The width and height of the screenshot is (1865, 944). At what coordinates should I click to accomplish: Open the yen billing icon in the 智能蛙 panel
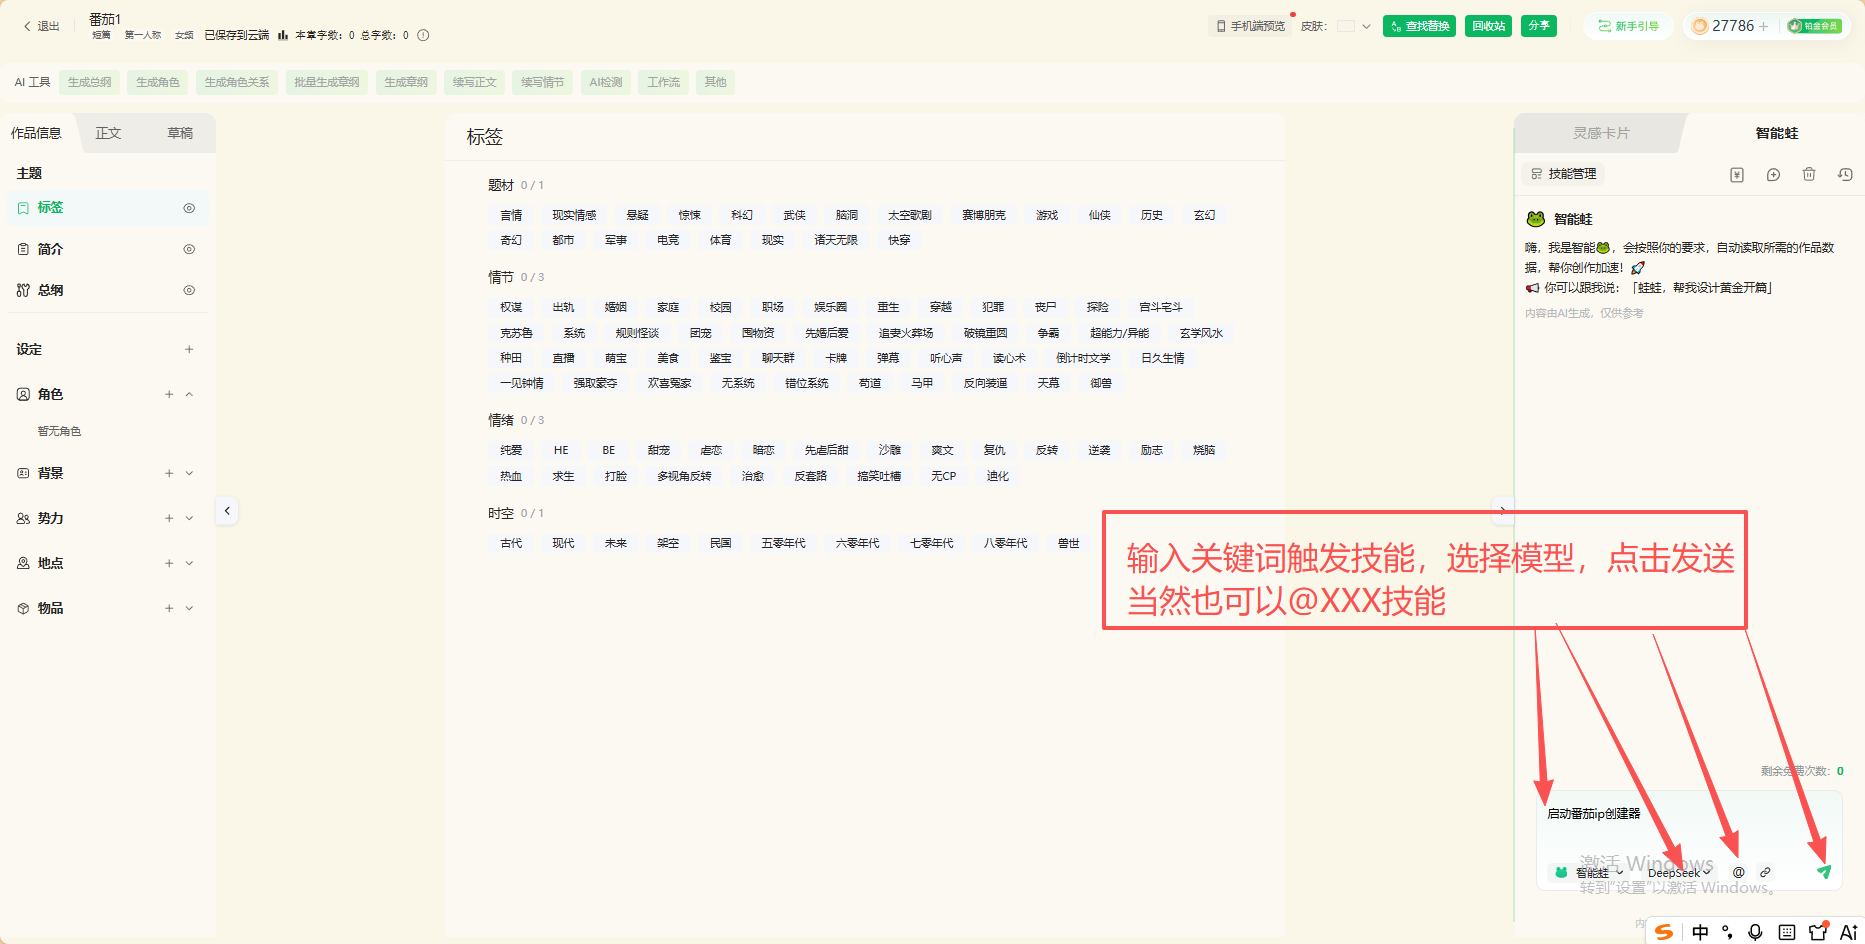(x=1737, y=174)
